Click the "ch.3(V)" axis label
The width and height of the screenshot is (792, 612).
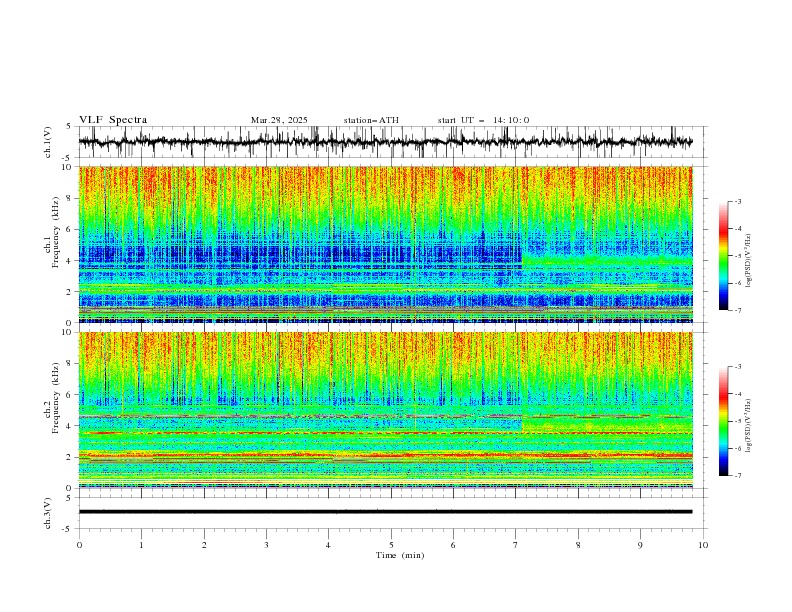(x=48, y=513)
